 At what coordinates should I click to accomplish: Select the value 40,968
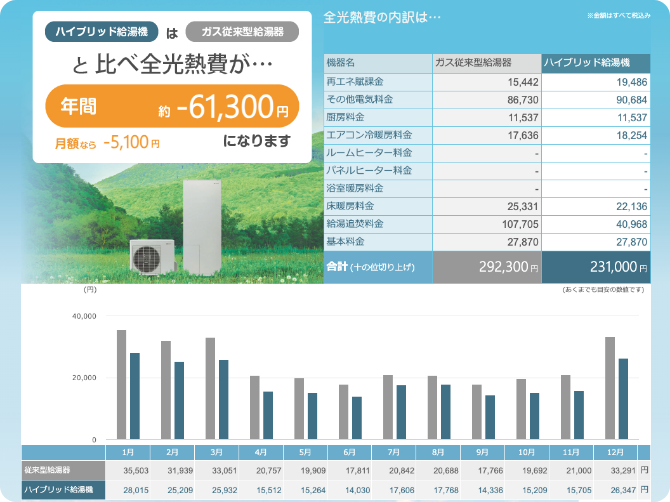point(632,224)
